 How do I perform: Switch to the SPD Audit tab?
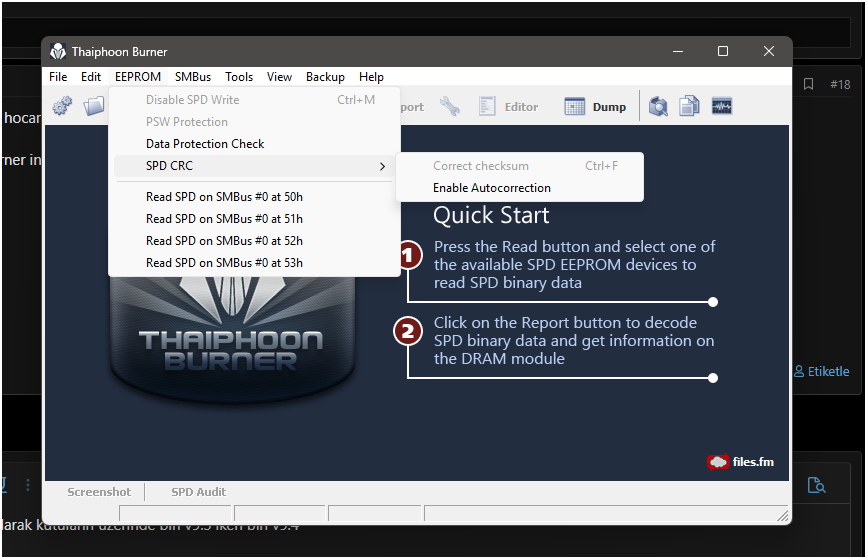(x=199, y=492)
